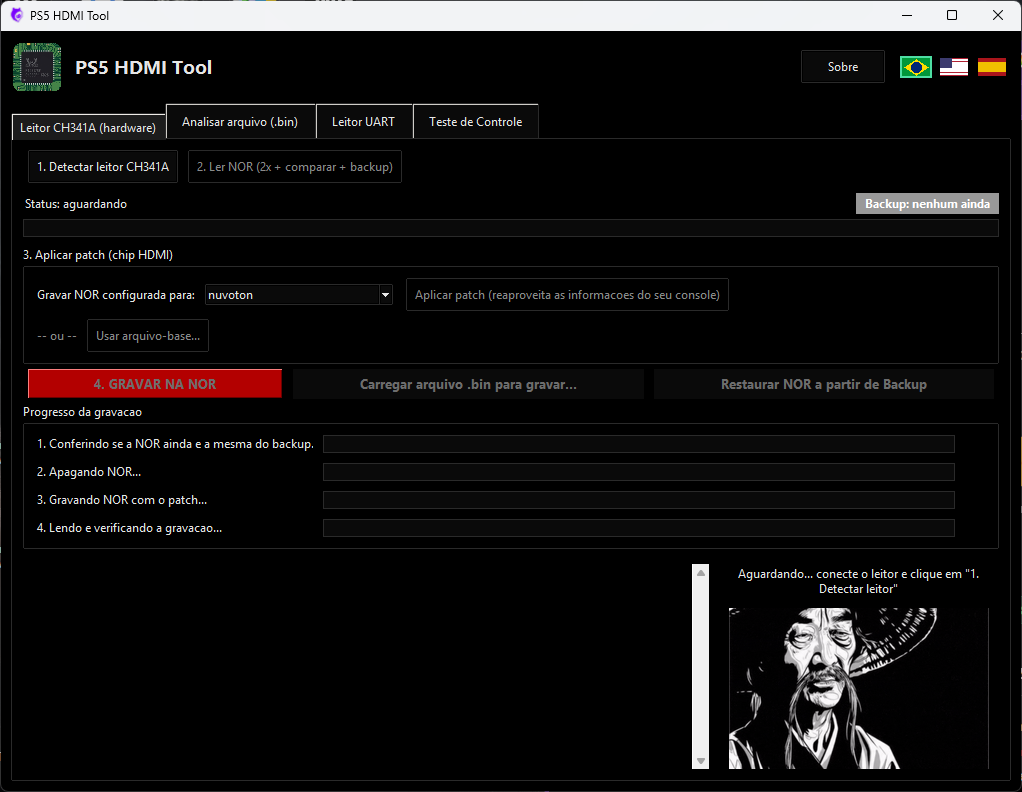Screen dimensions: 1022x792
Task: Click Aplicar patch (reaproveita as informacoes) button
Action: click(x=567, y=295)
